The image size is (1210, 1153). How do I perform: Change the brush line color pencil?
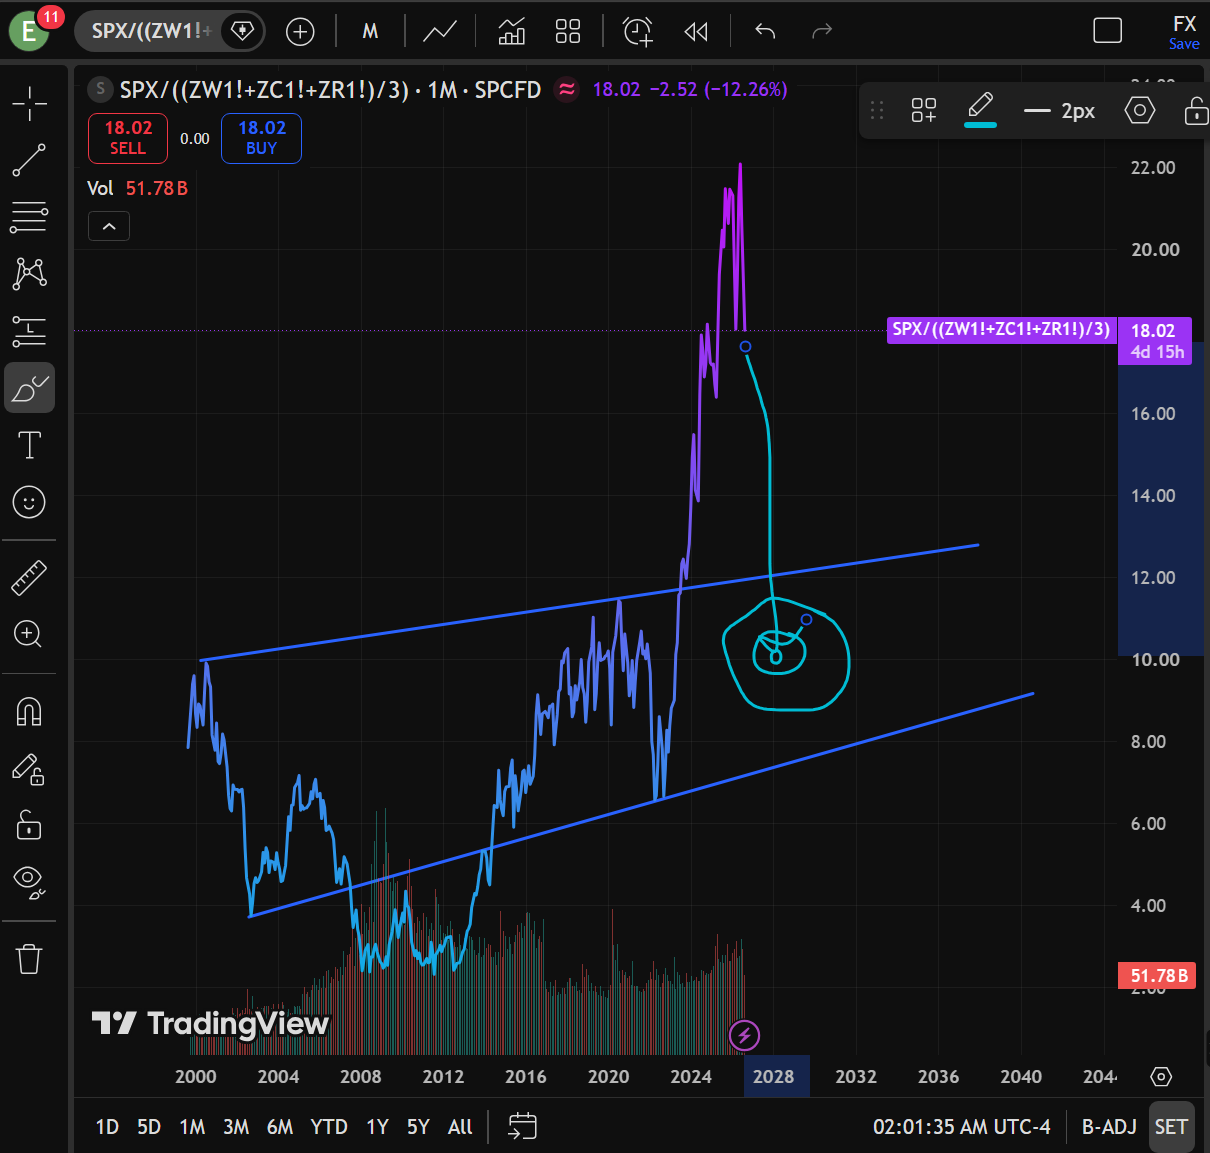[981, 108]
